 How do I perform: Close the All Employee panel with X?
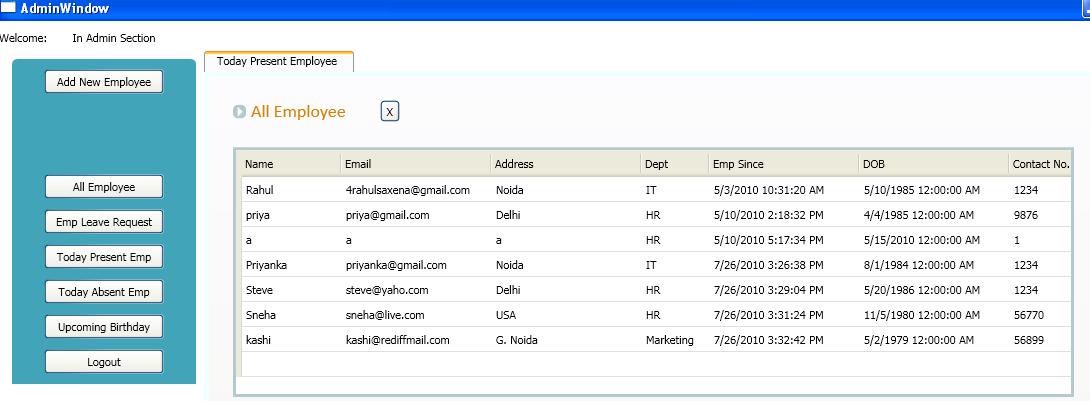tap(390, 111)
